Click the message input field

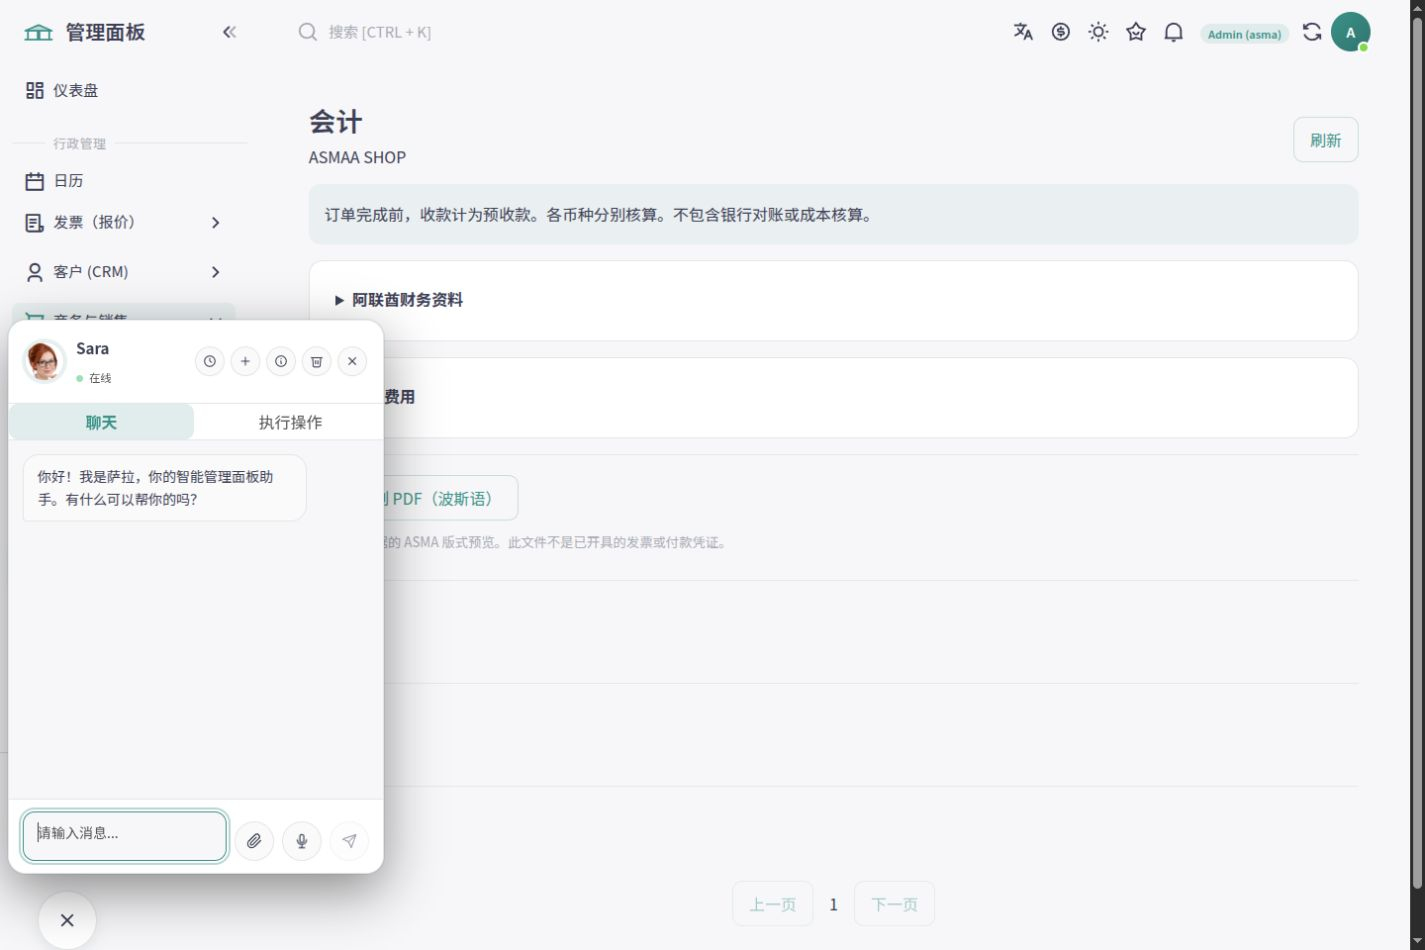(125, 836)
